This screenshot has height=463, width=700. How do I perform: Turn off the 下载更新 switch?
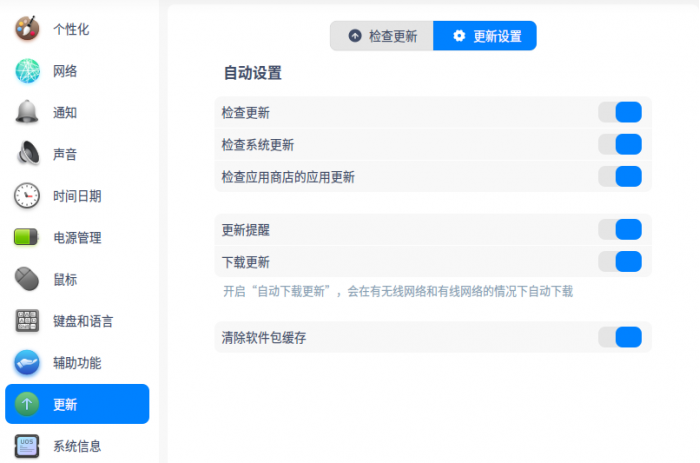[x=620, y=262]
